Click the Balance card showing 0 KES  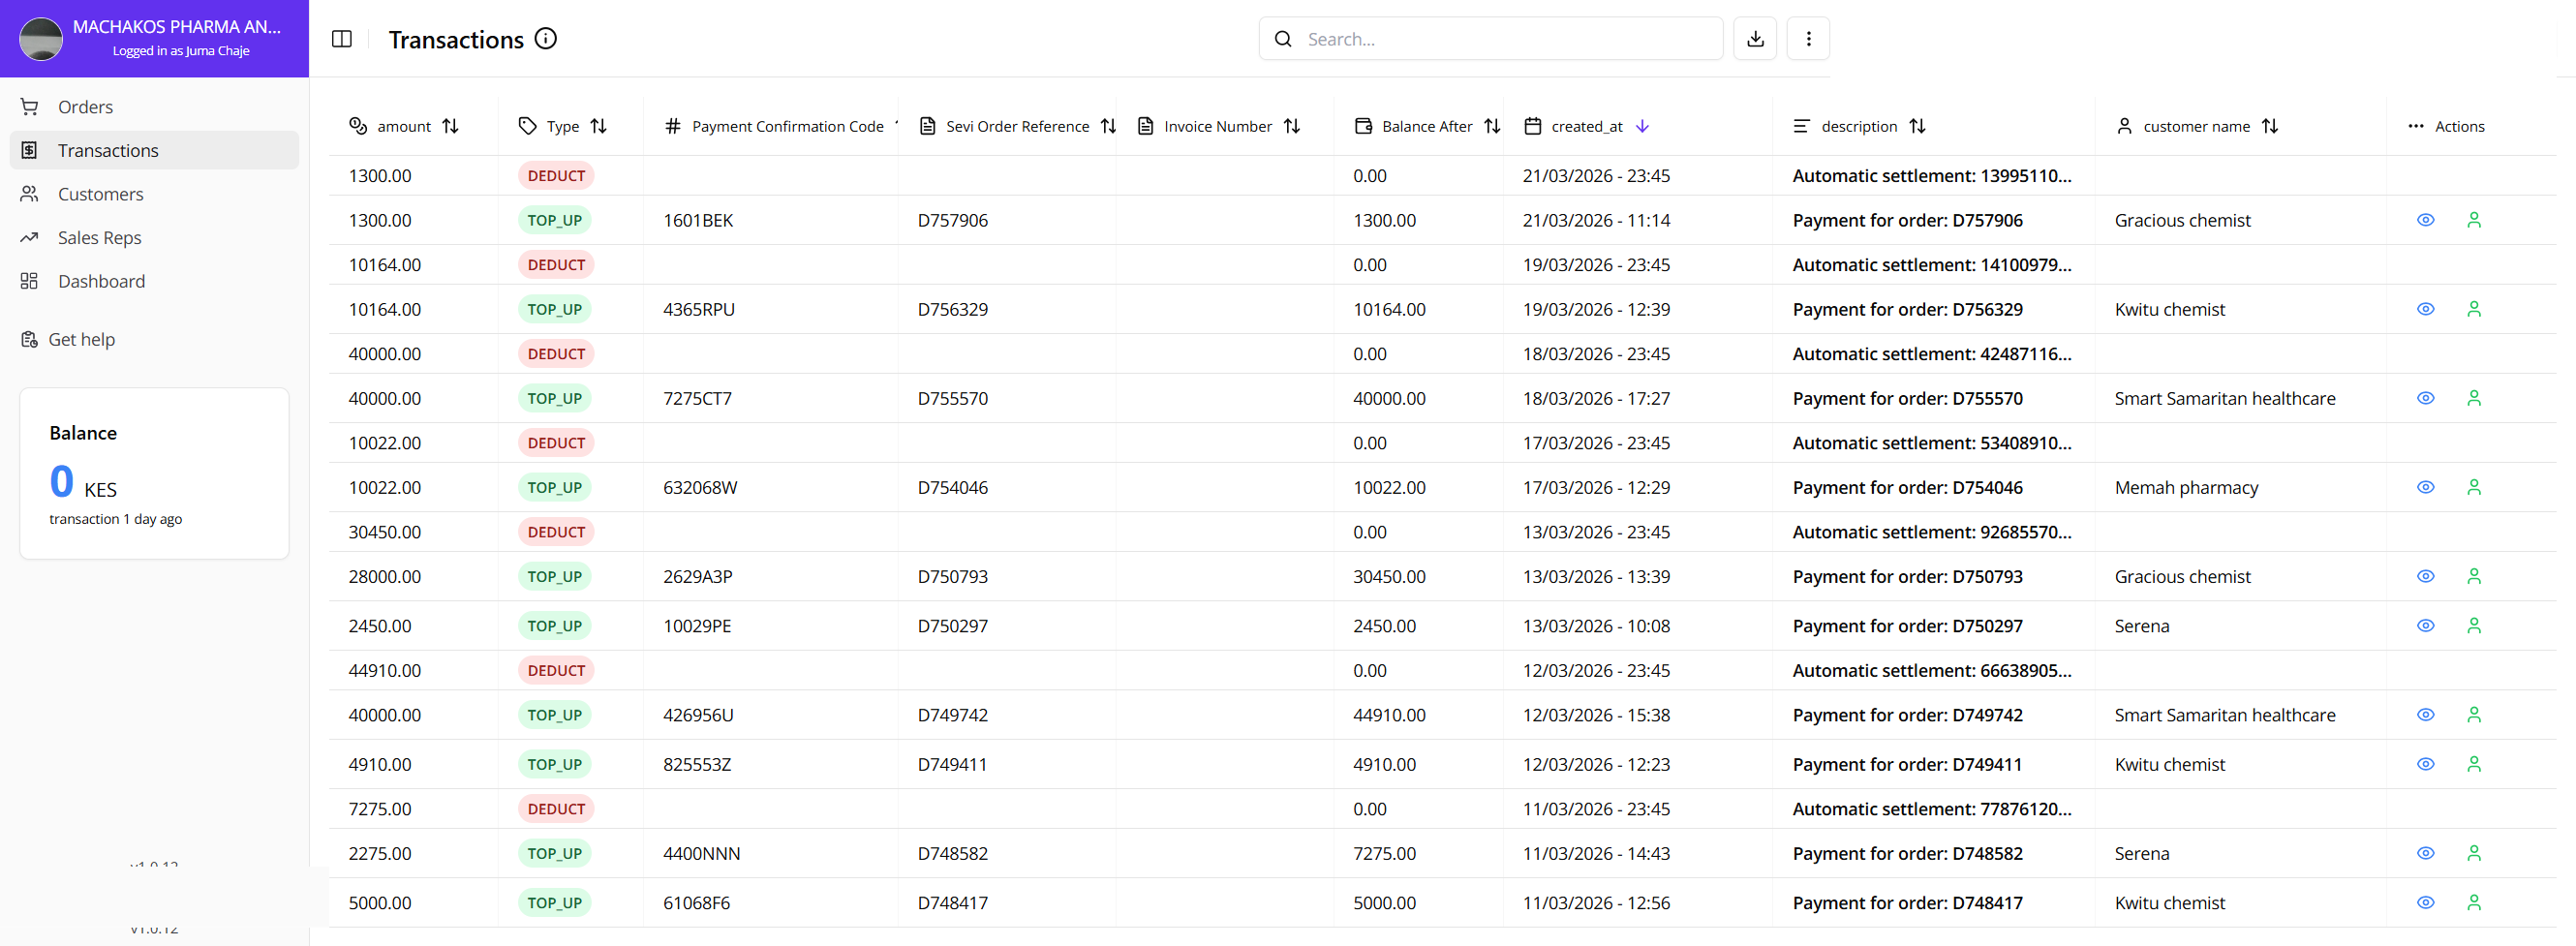[x=153, y=473]
